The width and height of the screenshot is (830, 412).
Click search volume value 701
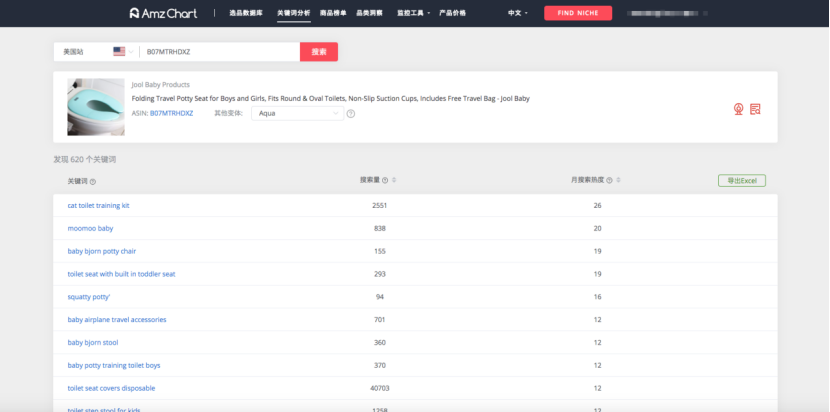tap(380, 319)
